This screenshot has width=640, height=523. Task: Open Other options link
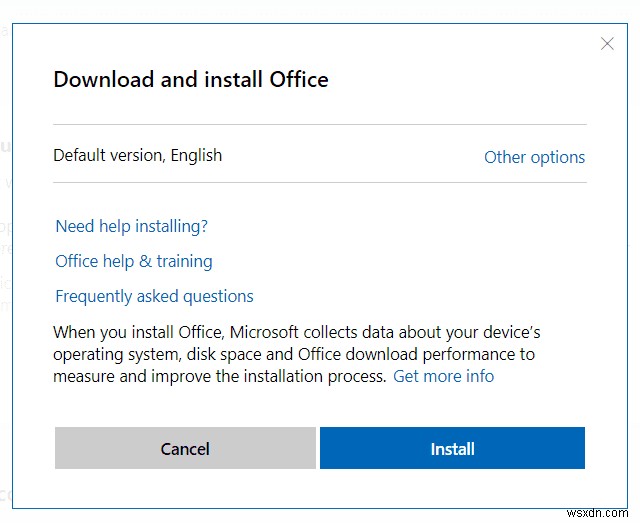534,157
